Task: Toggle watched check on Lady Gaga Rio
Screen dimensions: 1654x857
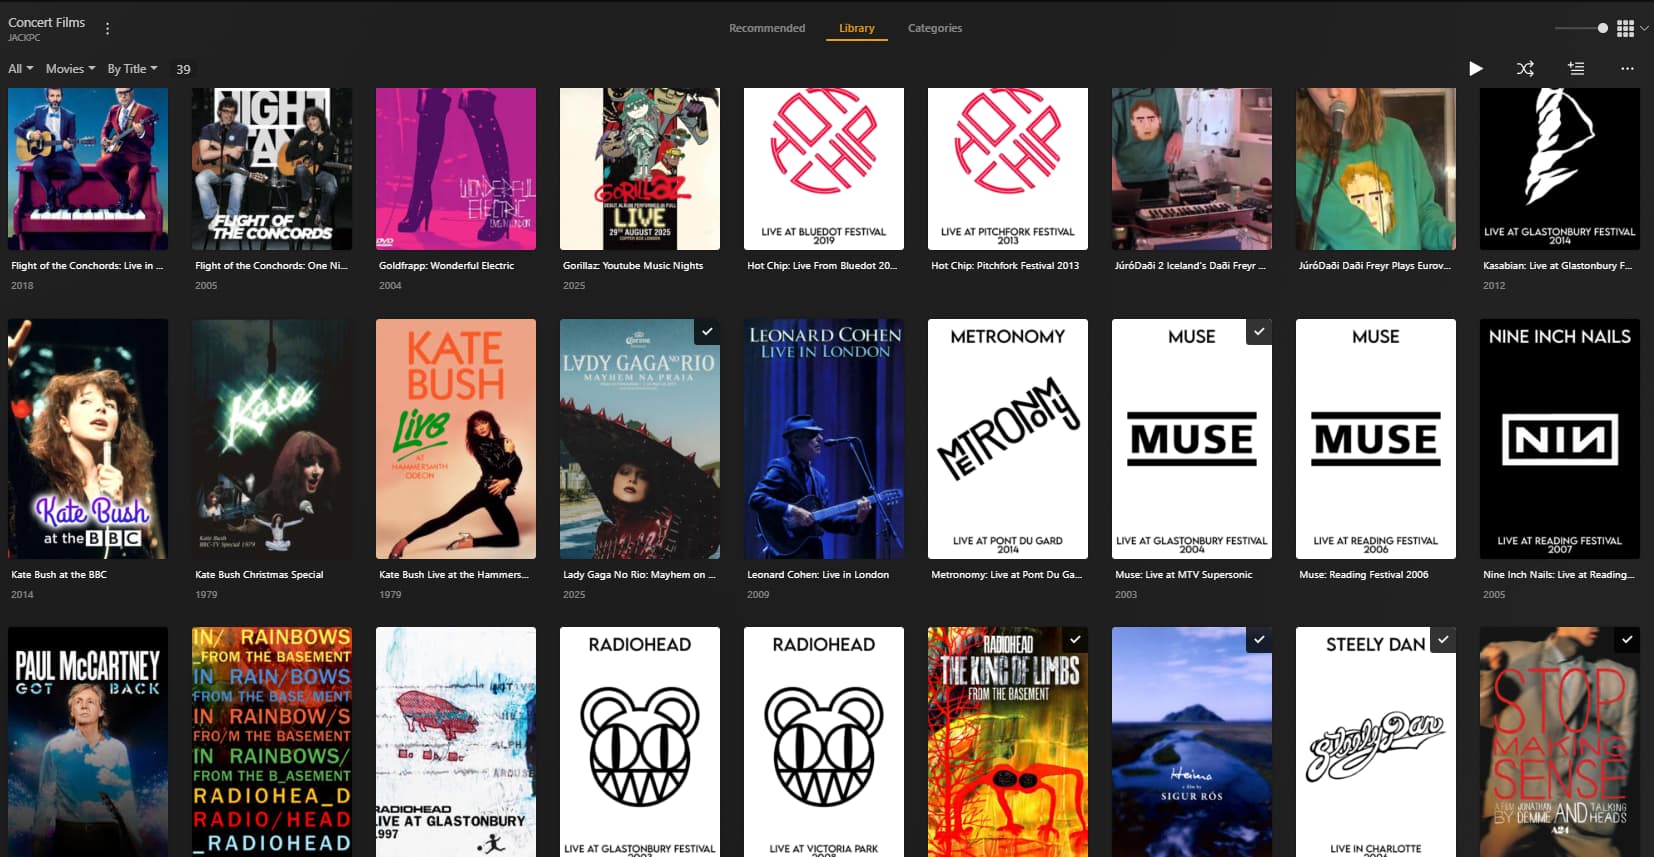Action: (707, 332)
